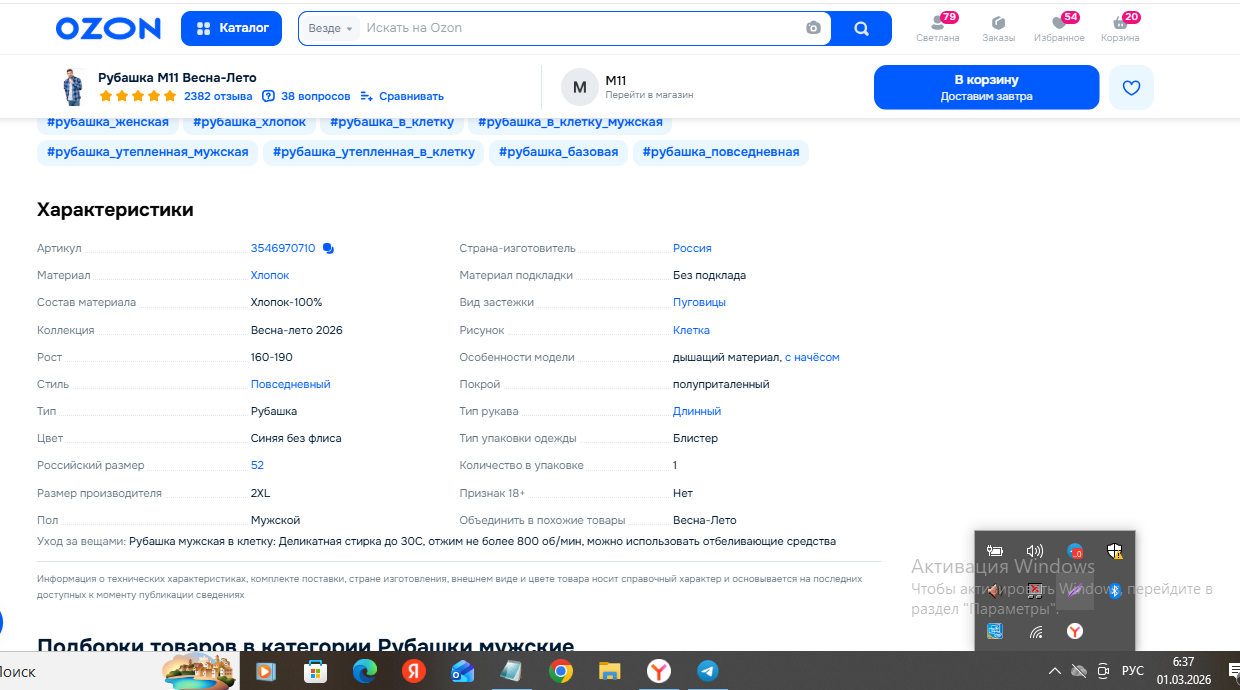Open File Explorer folder taskbar icon
Image resolution: width=1240 pixels, height=690 pixels.
(609, 671)
